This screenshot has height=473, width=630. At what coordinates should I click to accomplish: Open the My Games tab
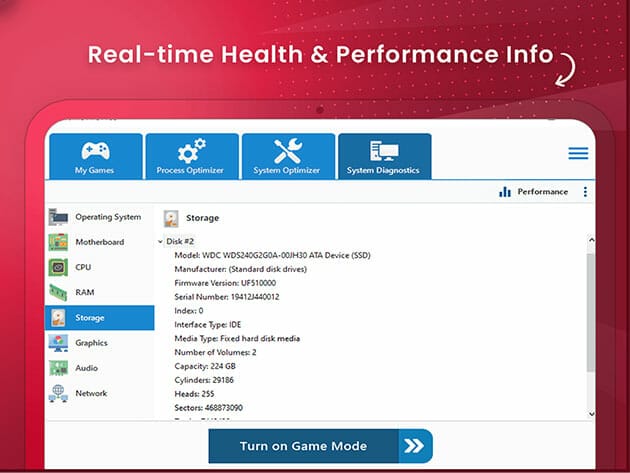[x=95, y=158]
